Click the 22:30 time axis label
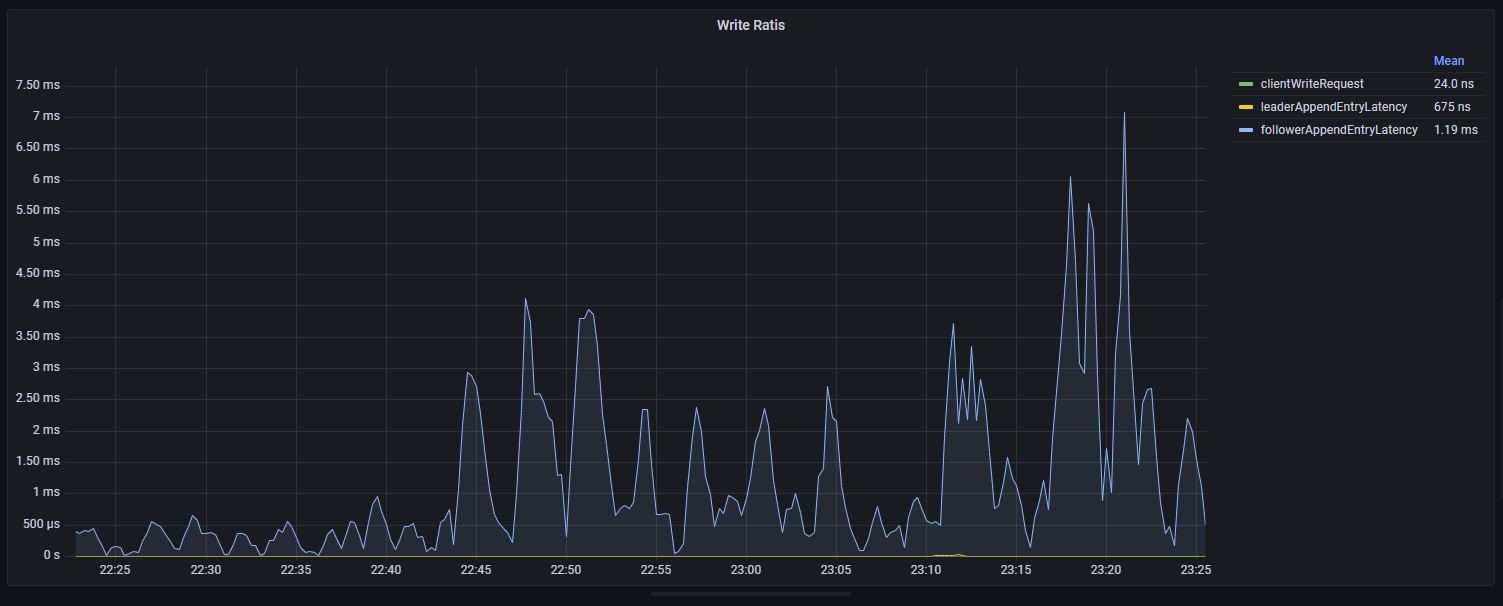The height and width of the screenshot is (606, 1503). (x=205, y=570)
